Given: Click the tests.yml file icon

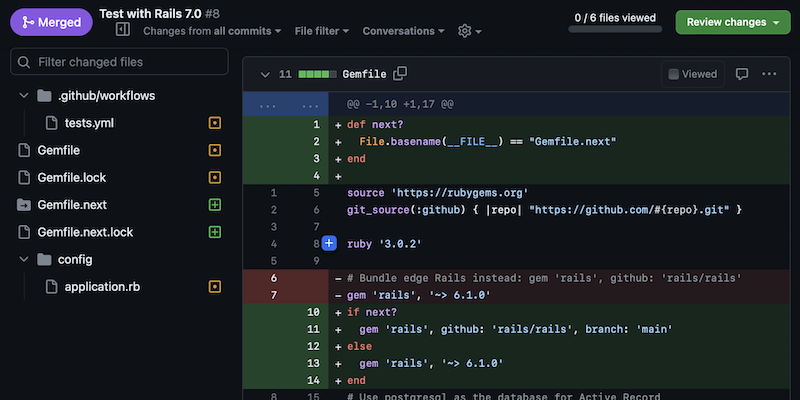Looking at the screenshot, I should pyautogui.click(x=51, y=123).
